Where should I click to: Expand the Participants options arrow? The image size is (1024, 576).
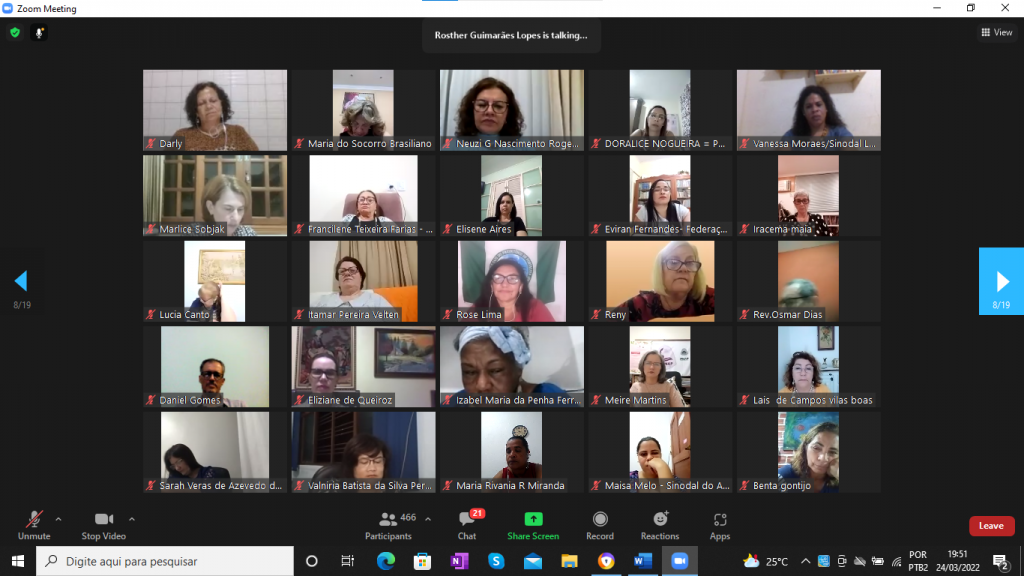[x=428, y=519]
